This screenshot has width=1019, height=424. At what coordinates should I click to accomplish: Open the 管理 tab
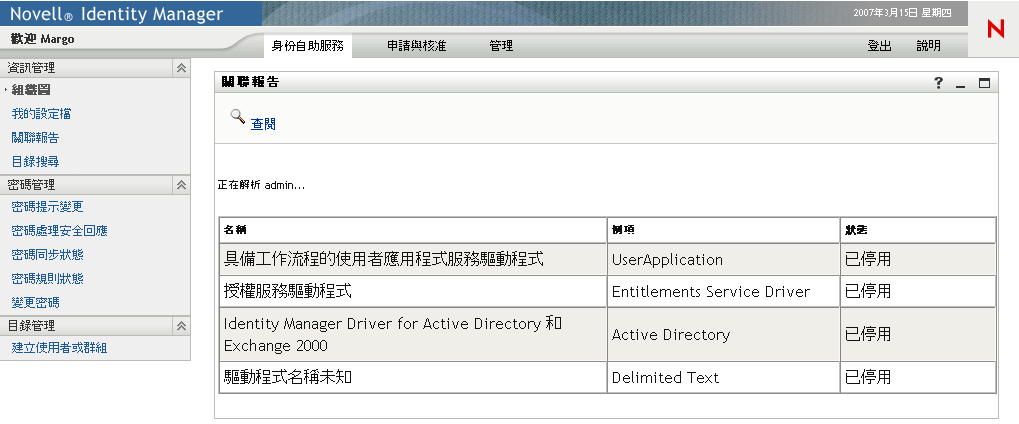pos(501,46)
